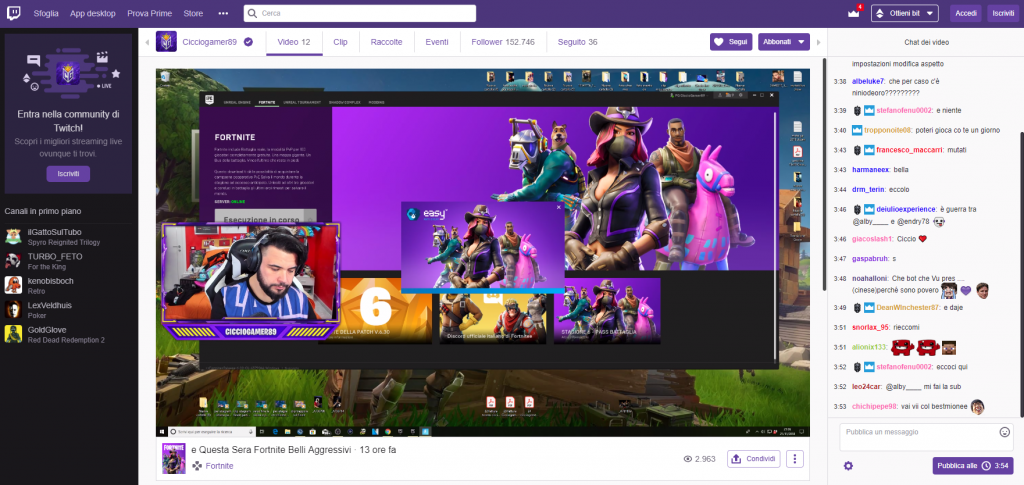Image resolution: width=1024 pixels, height=485 pixels.
Task: Click chat username chichipepe98
Action: point(874,407)
